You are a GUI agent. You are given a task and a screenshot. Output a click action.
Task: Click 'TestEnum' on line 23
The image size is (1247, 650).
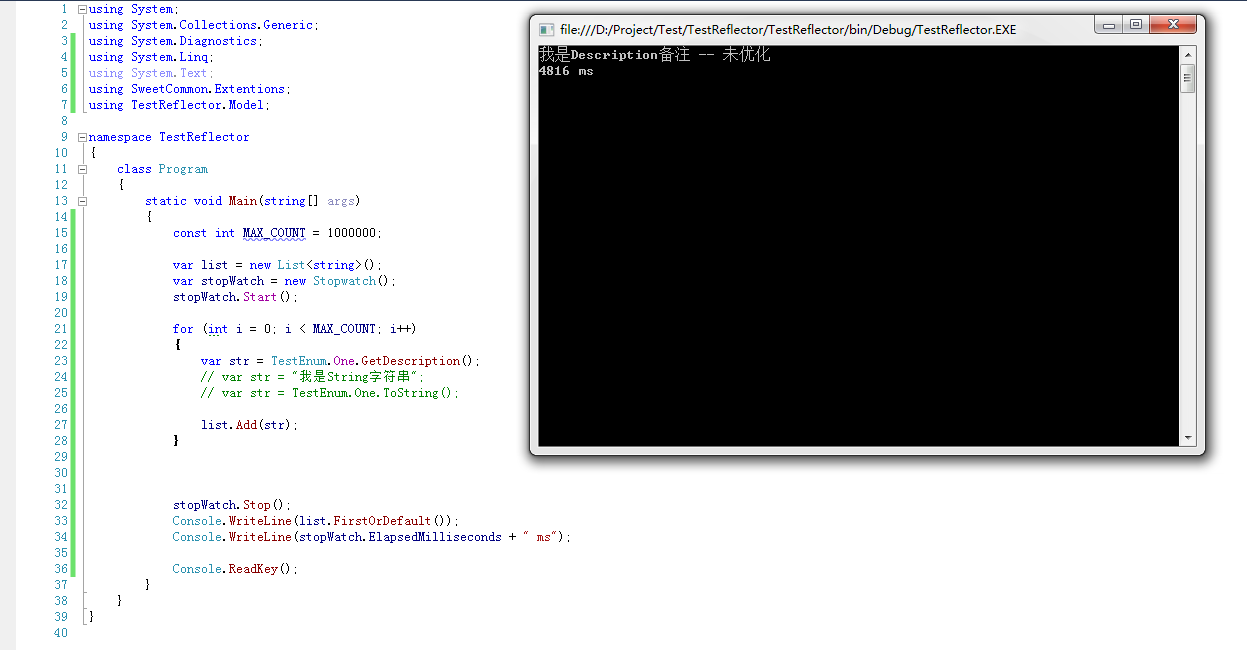(299, 361)
